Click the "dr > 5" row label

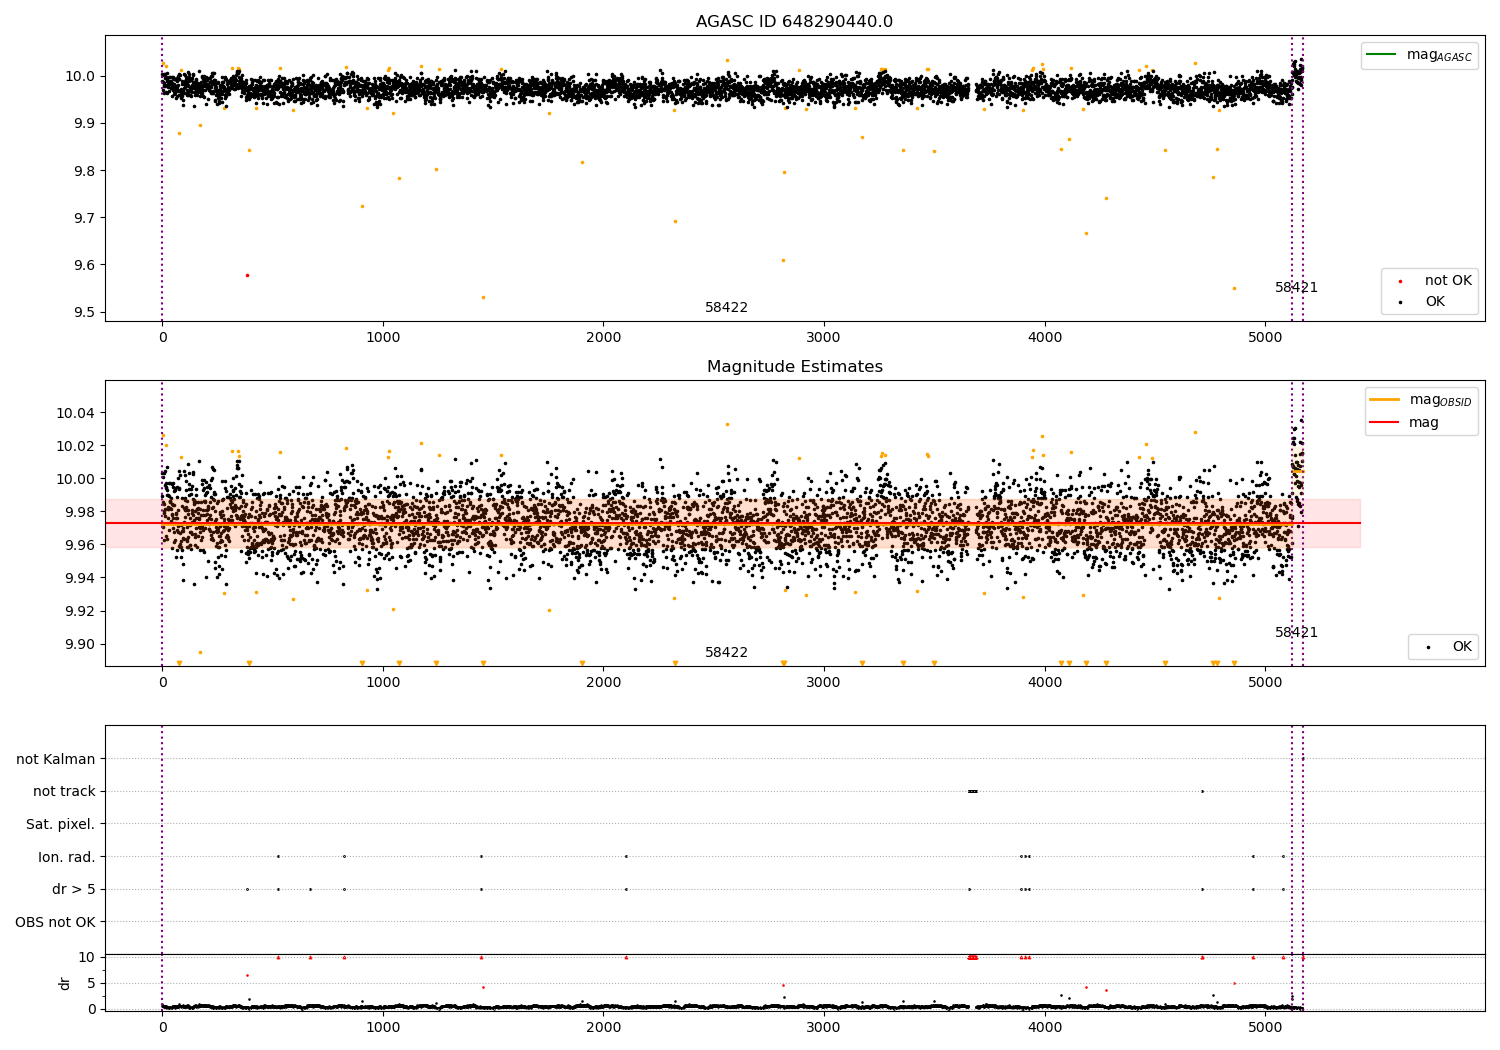click(x=74, y=890)
